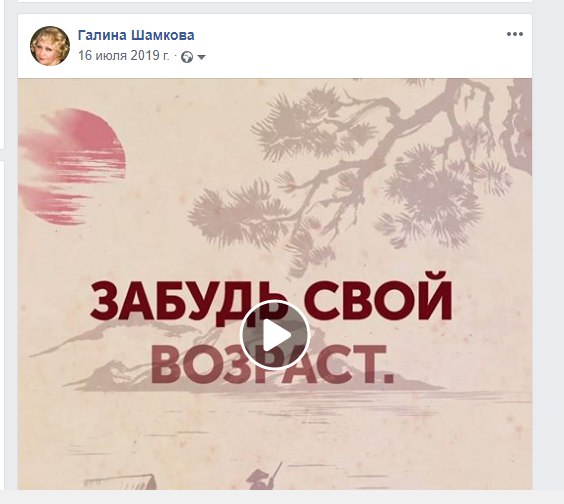This screenshot has width=564, height=504.
Task: Open the three-dot post options menu
Action: tap(515, 34)
